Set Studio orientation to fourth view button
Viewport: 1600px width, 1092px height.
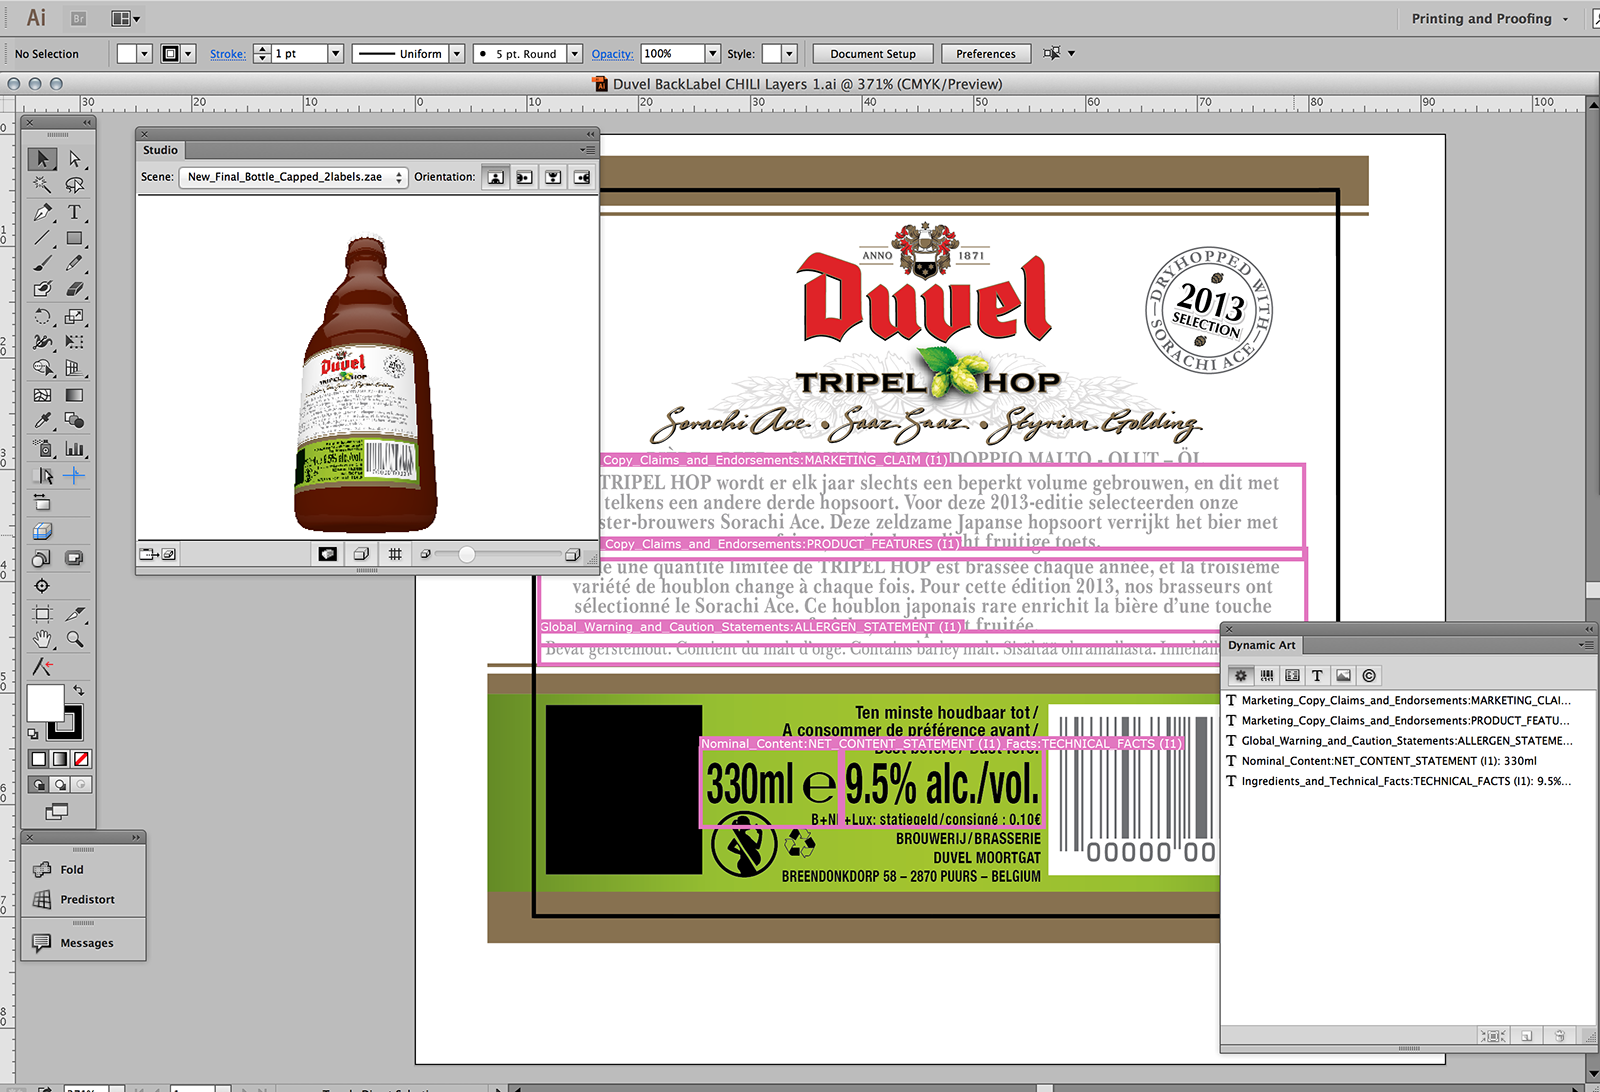point(582,178)
